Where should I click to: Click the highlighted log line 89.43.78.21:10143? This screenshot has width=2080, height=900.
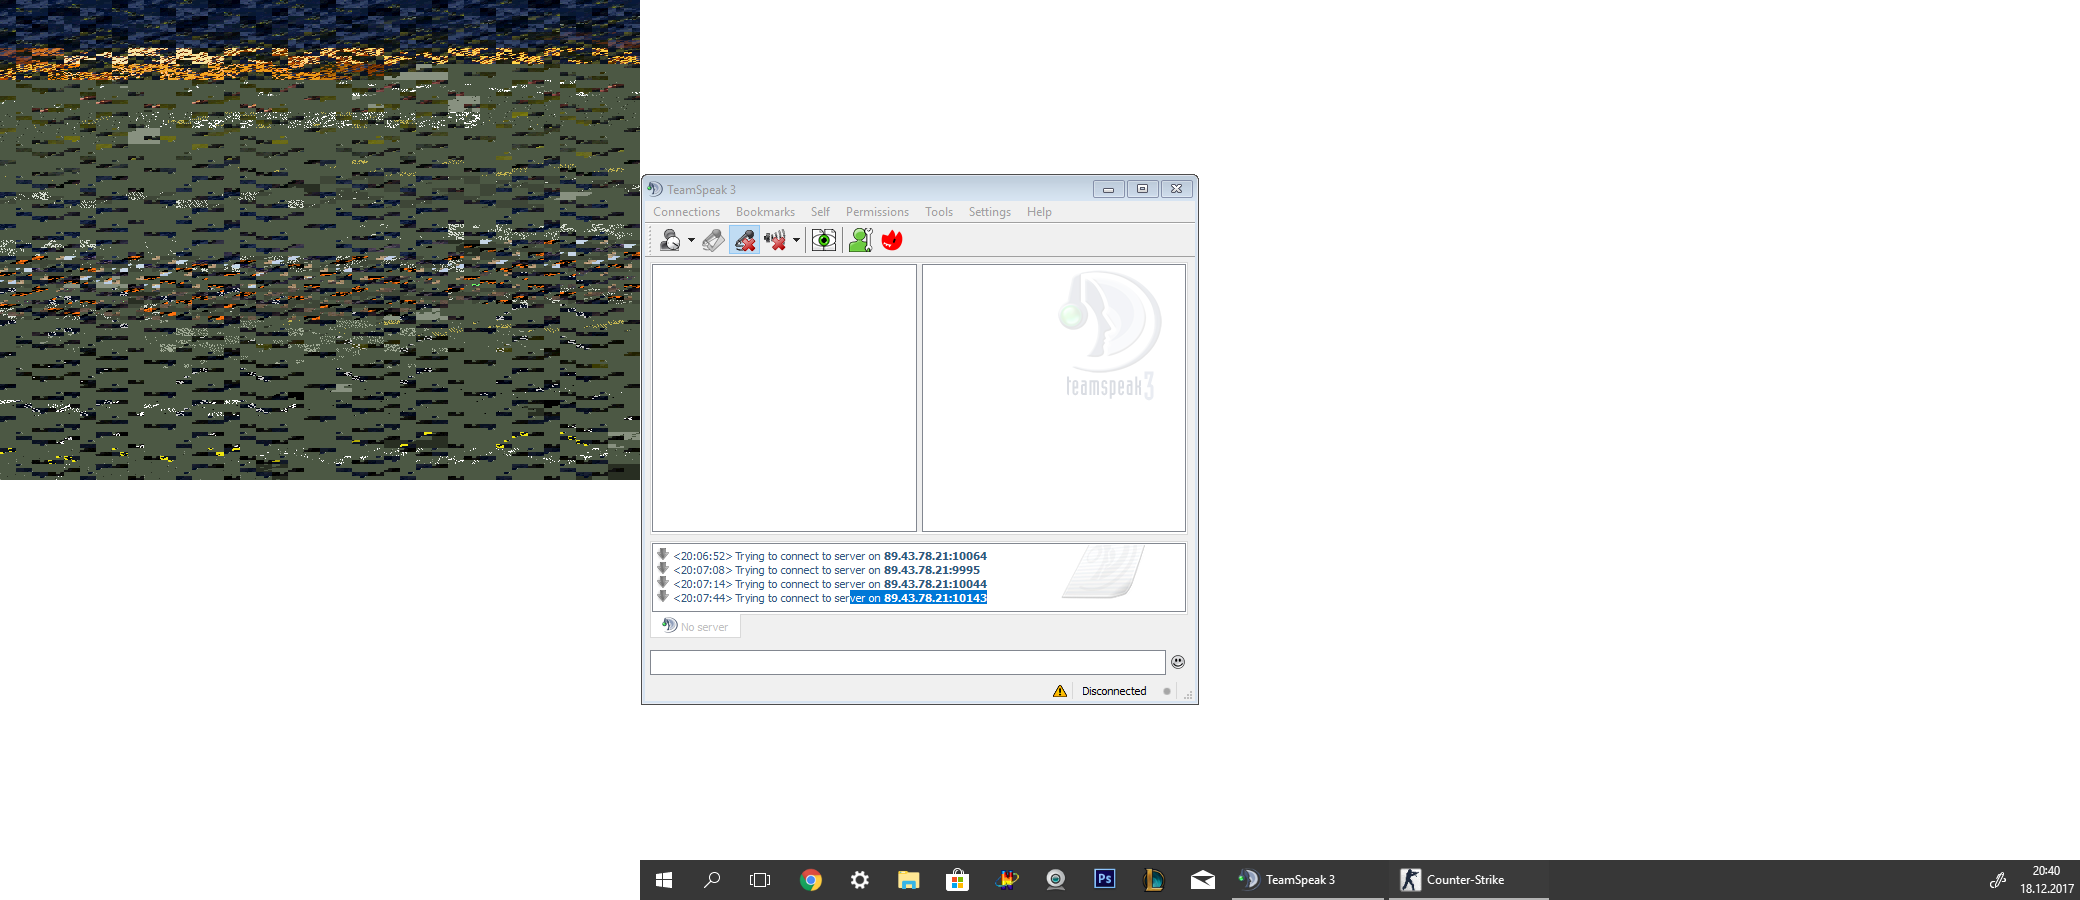tap(830, 598)
